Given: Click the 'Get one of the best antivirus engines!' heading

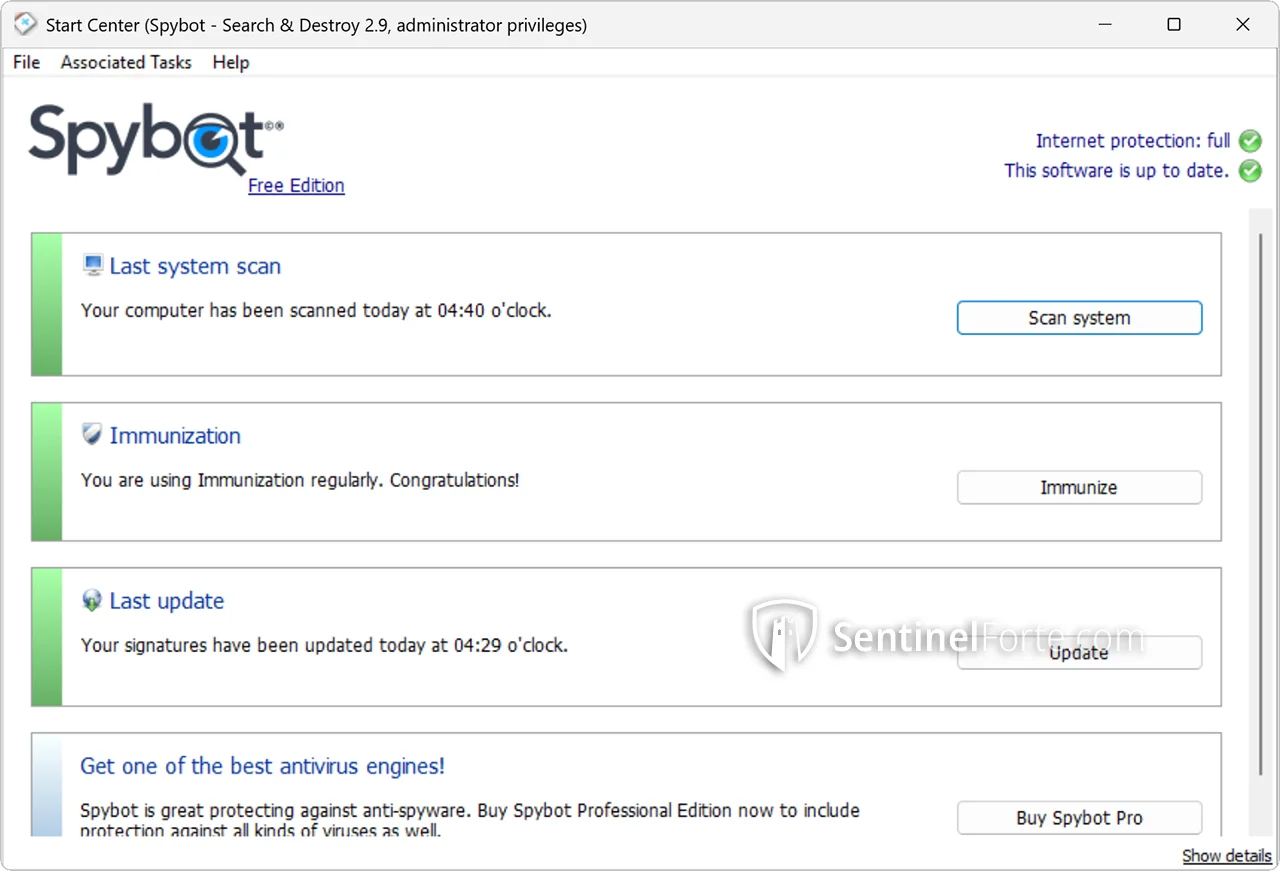Looking at the screenshot, I should (x=262, y=766).
